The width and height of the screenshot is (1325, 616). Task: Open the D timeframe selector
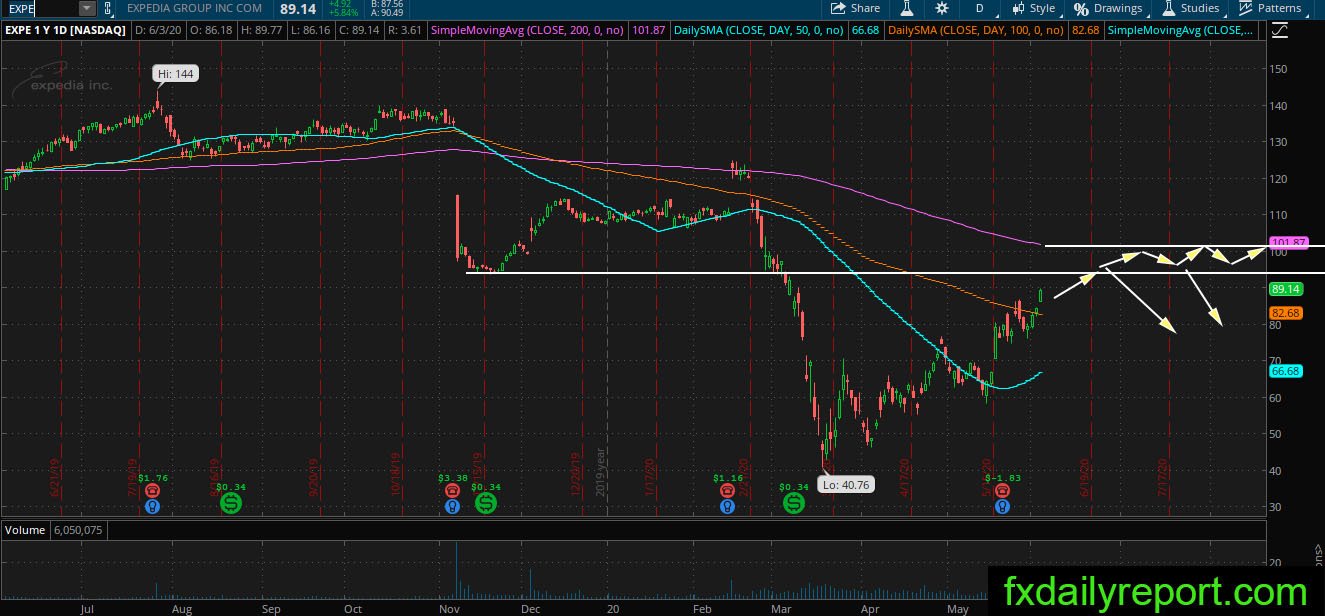click(979, 8)
